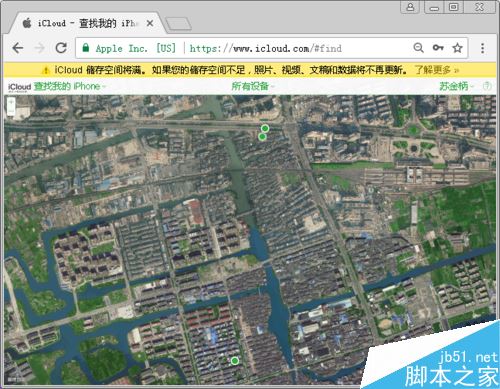
Task: Click the browser forward arrow
Action: pyautogui.click(x=39, y=48)
